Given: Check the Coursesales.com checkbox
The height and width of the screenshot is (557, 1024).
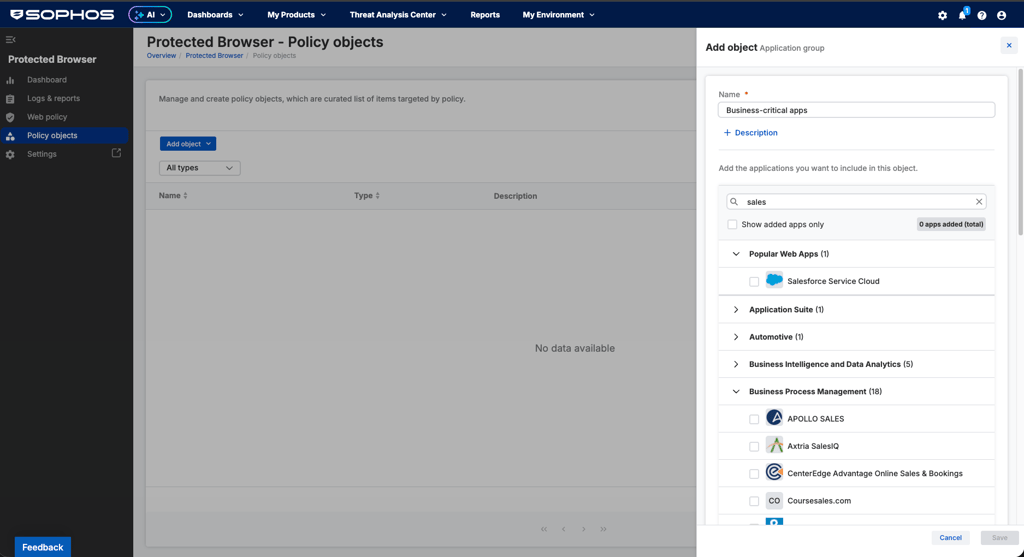Looking at the screenshot, I should click(x=754, y=501).
